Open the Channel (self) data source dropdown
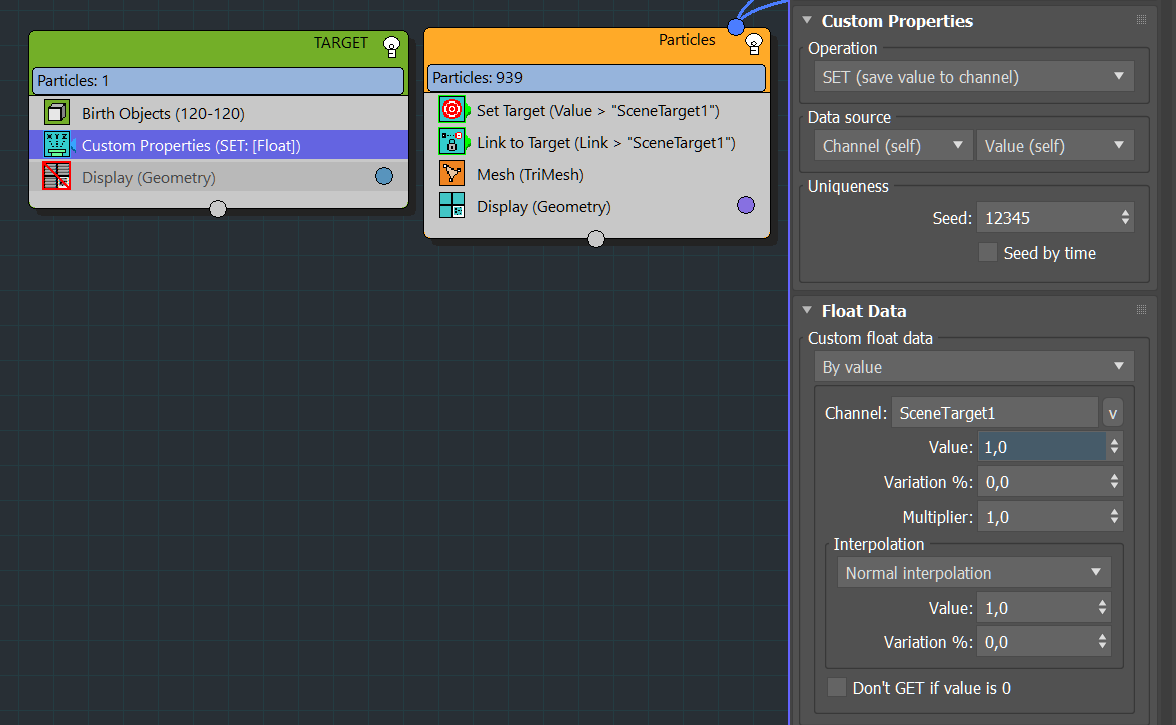This screenshot has width=1176, height=725. [893, 146]
